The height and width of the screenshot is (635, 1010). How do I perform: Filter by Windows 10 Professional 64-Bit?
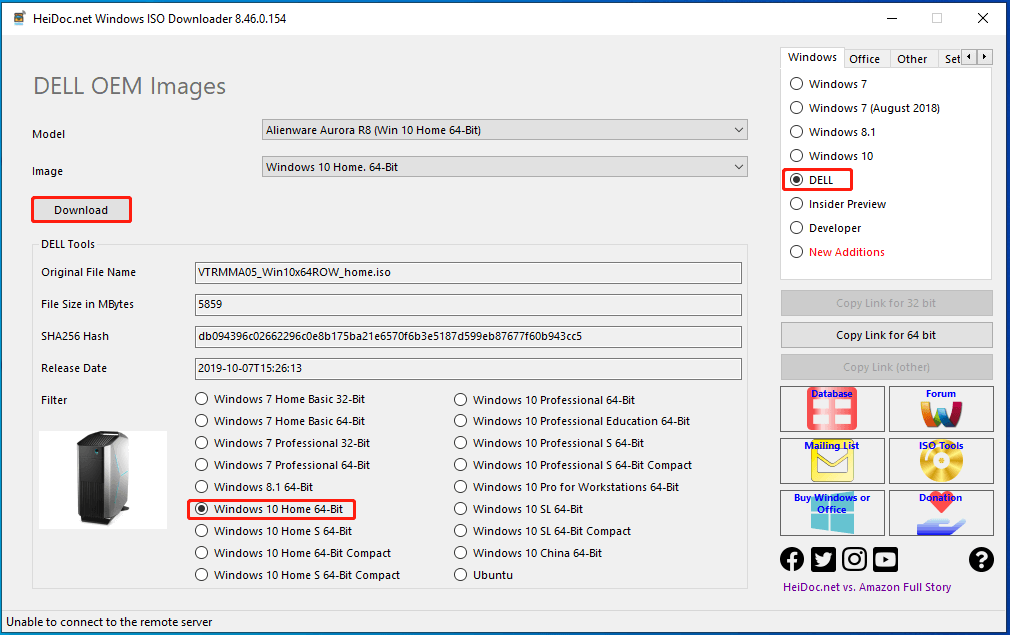(544, 400)
